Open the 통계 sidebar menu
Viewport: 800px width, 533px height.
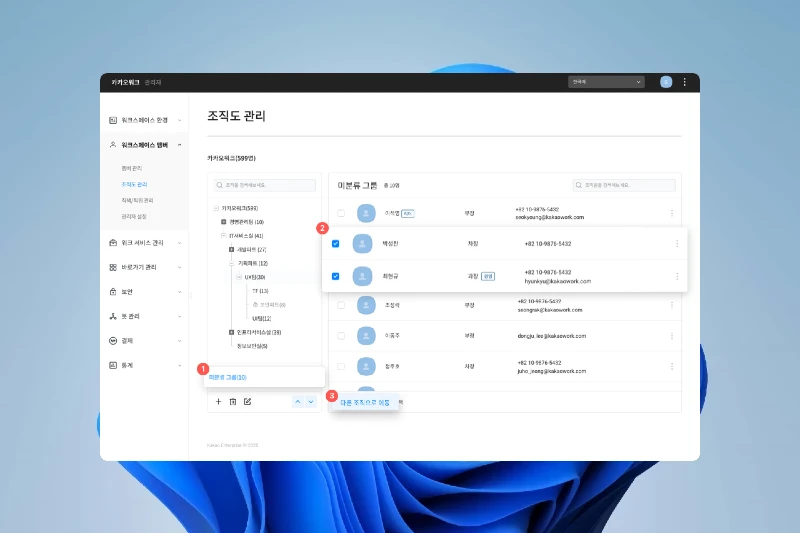click(x=145, y=365)
